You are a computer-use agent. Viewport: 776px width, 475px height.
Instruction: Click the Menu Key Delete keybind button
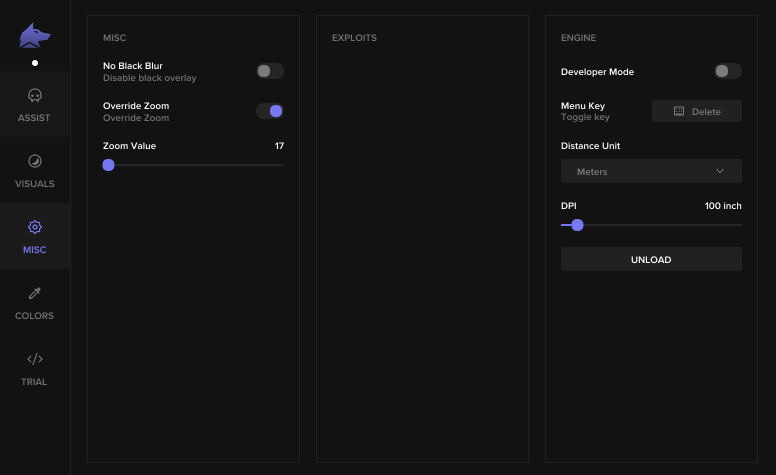coord(696,111)
